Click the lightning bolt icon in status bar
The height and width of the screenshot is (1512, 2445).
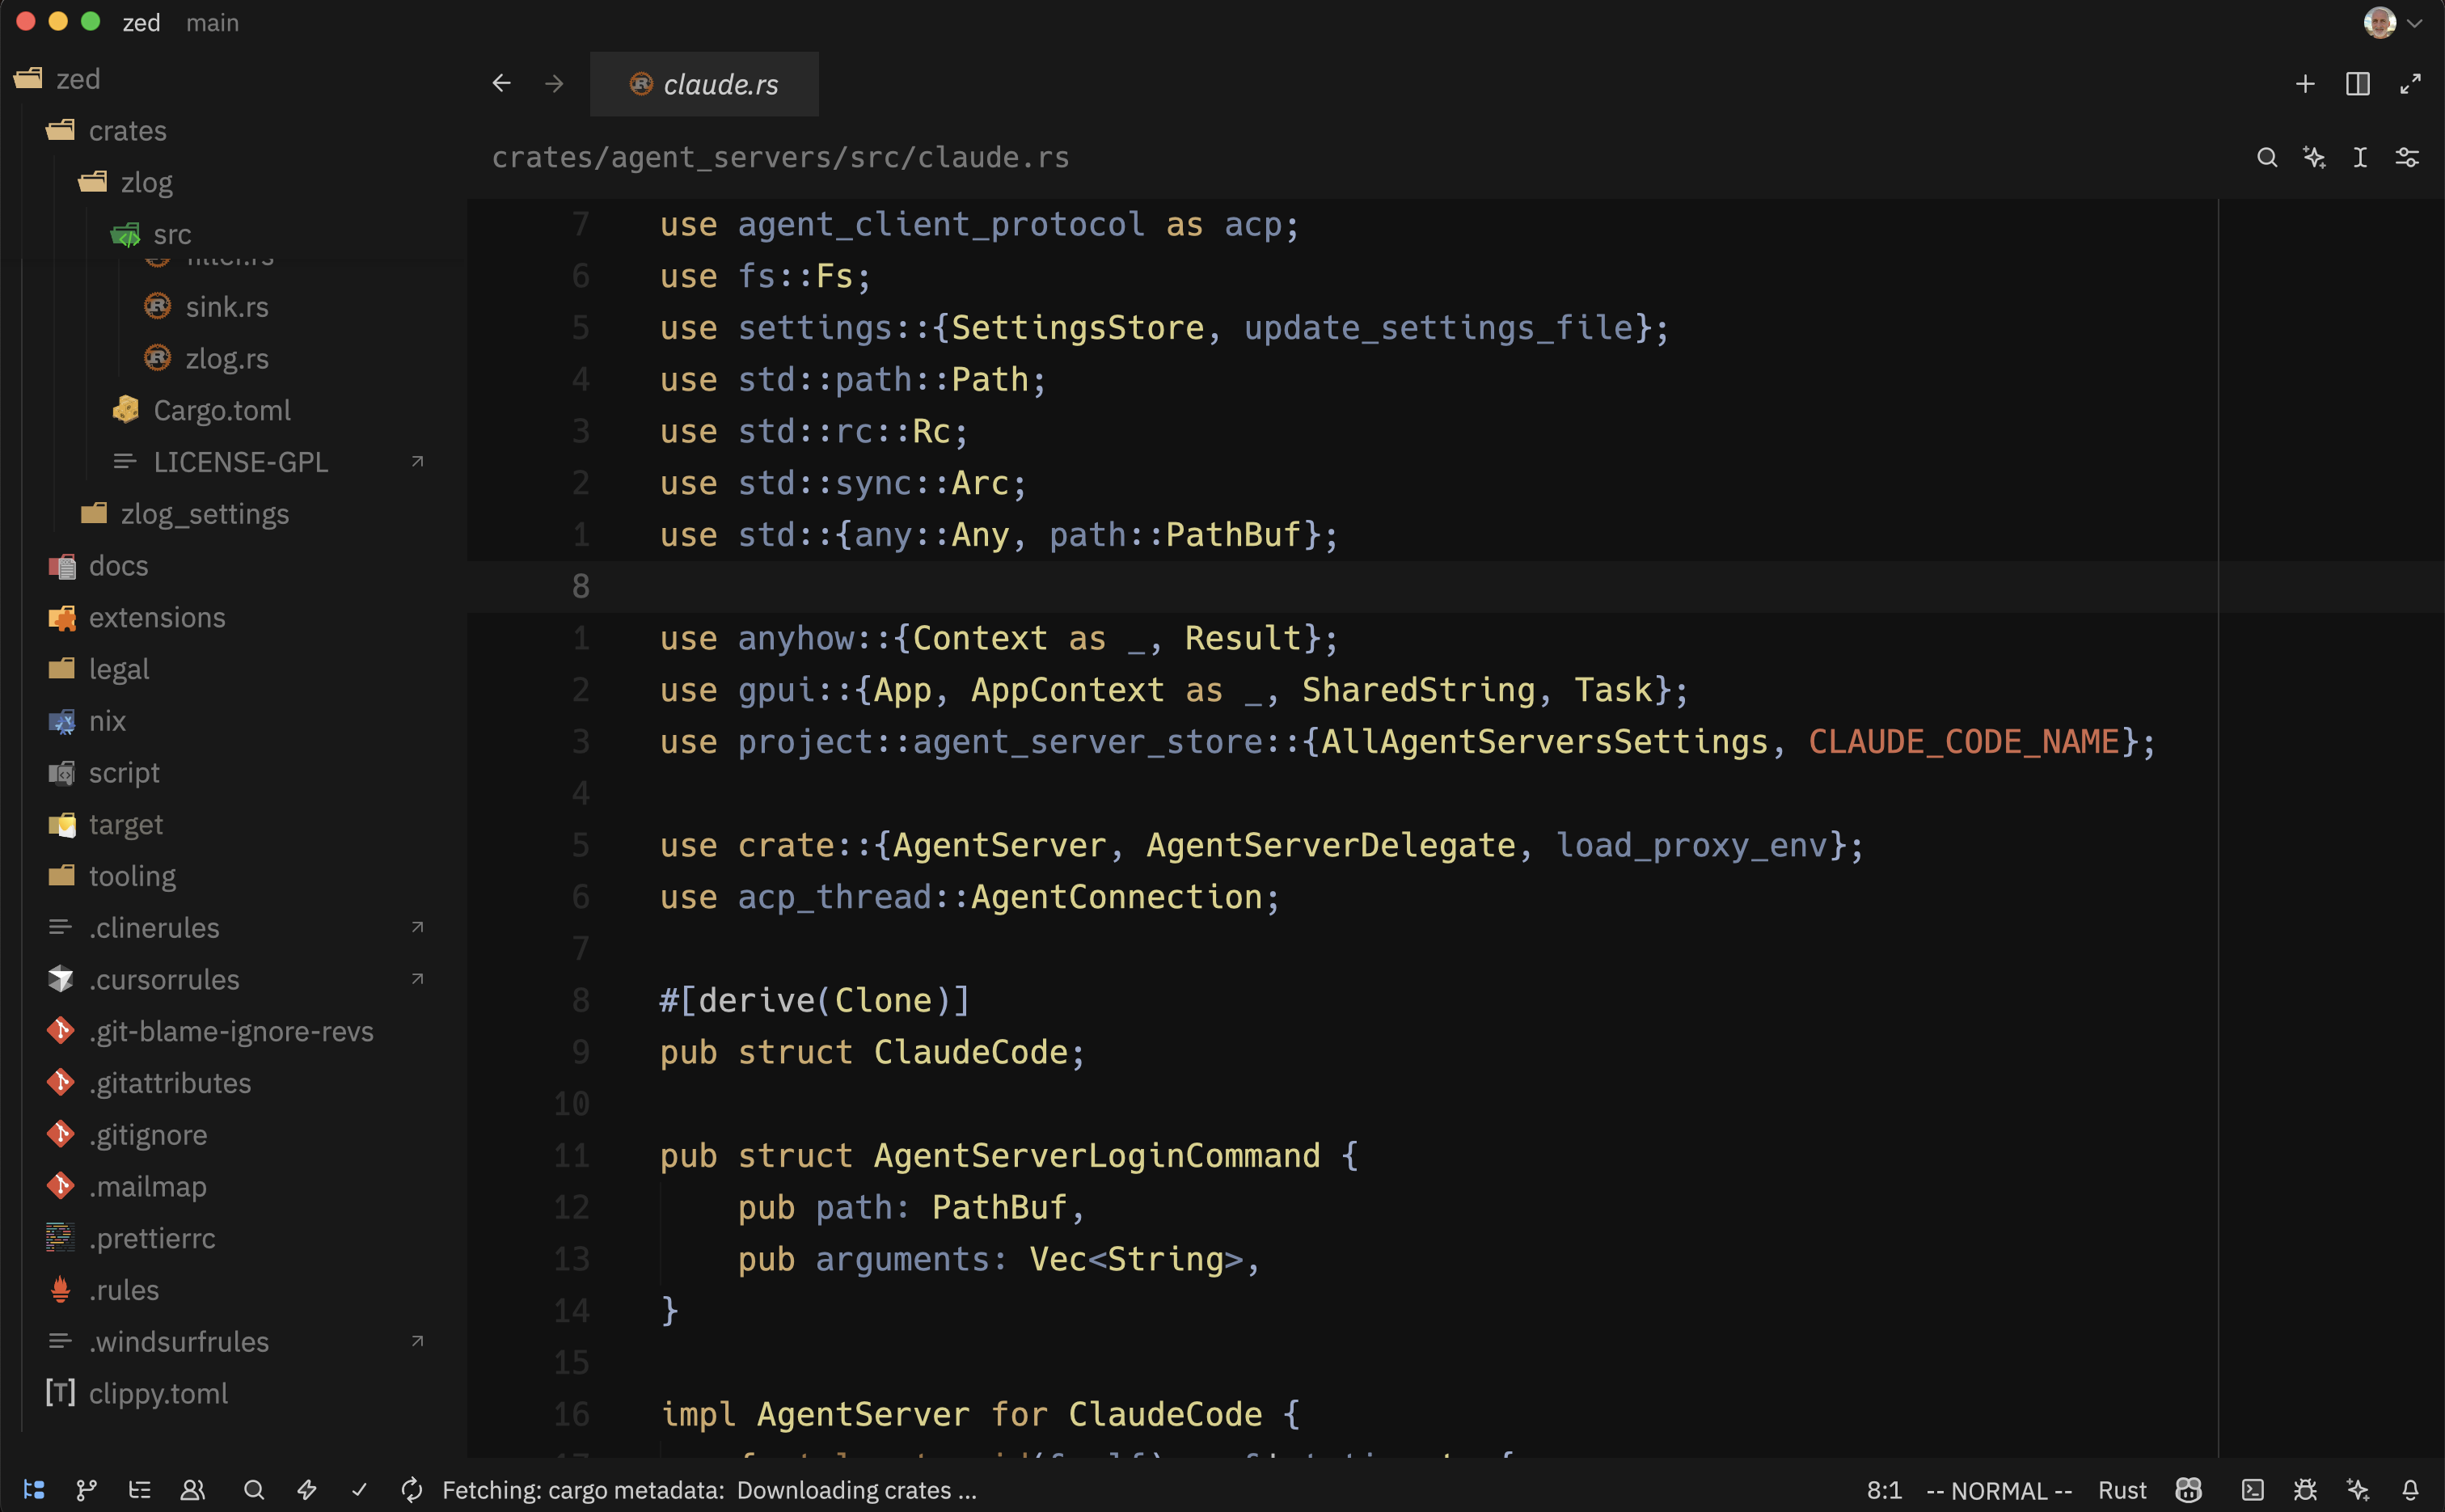click(x=307, y=1490)
